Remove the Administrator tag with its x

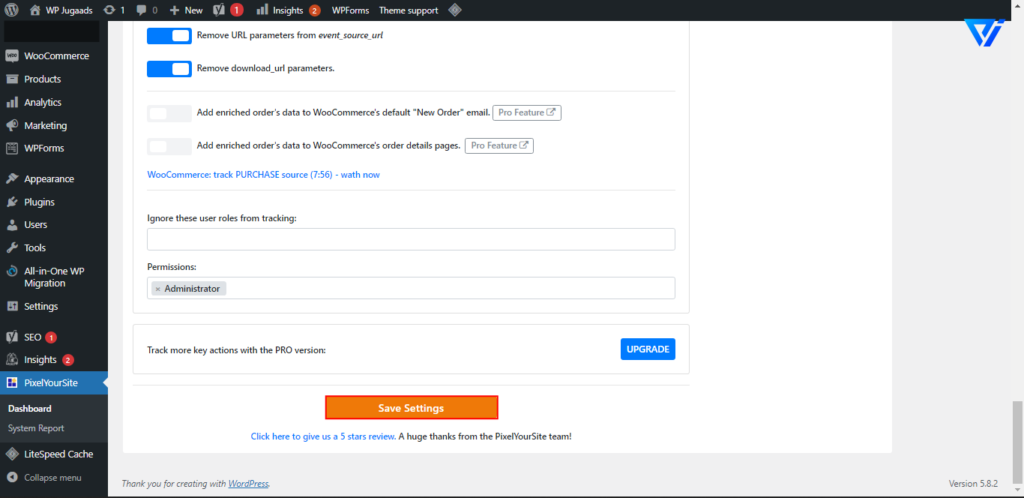point(157,288)
